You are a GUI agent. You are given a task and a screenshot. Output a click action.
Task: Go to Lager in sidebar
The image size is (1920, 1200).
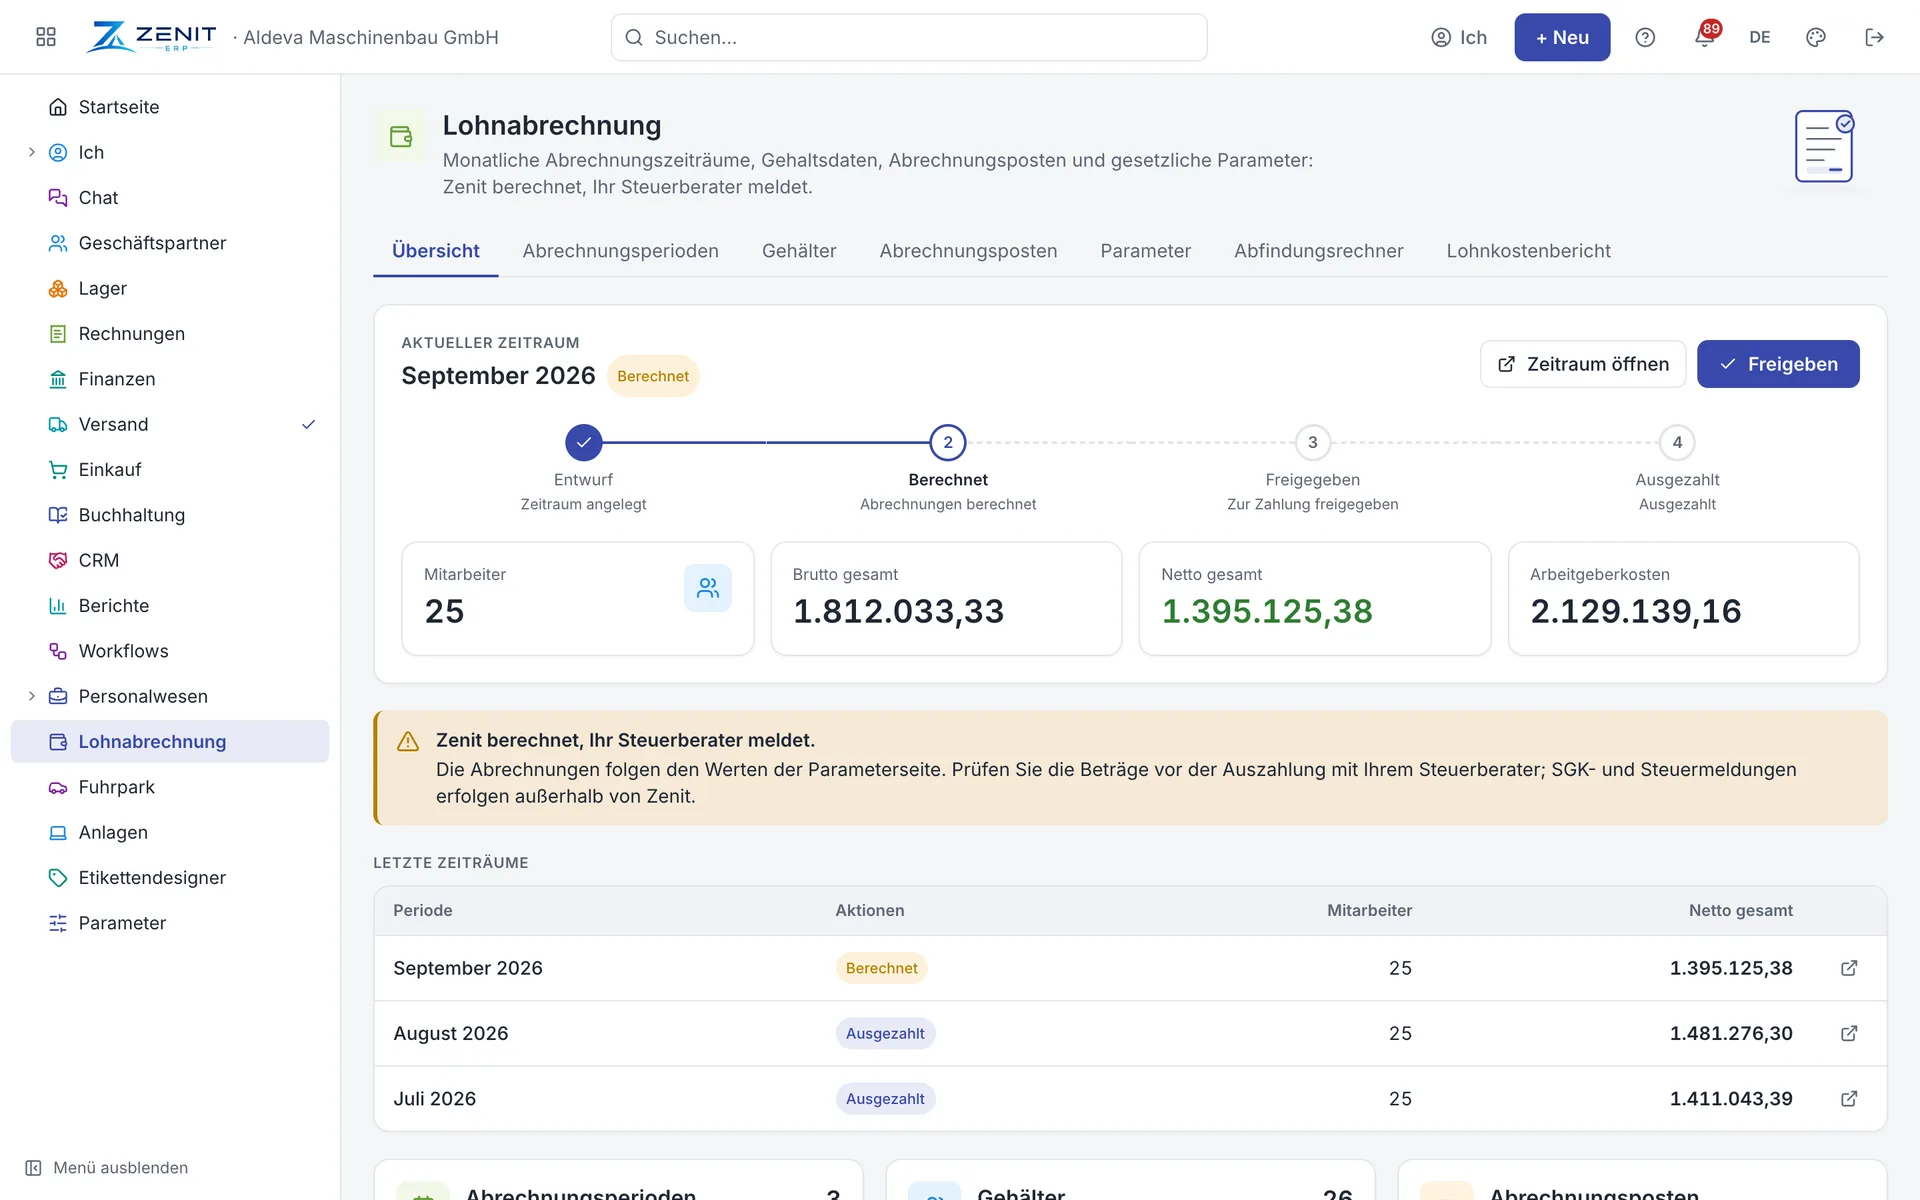tap(170, 288)
